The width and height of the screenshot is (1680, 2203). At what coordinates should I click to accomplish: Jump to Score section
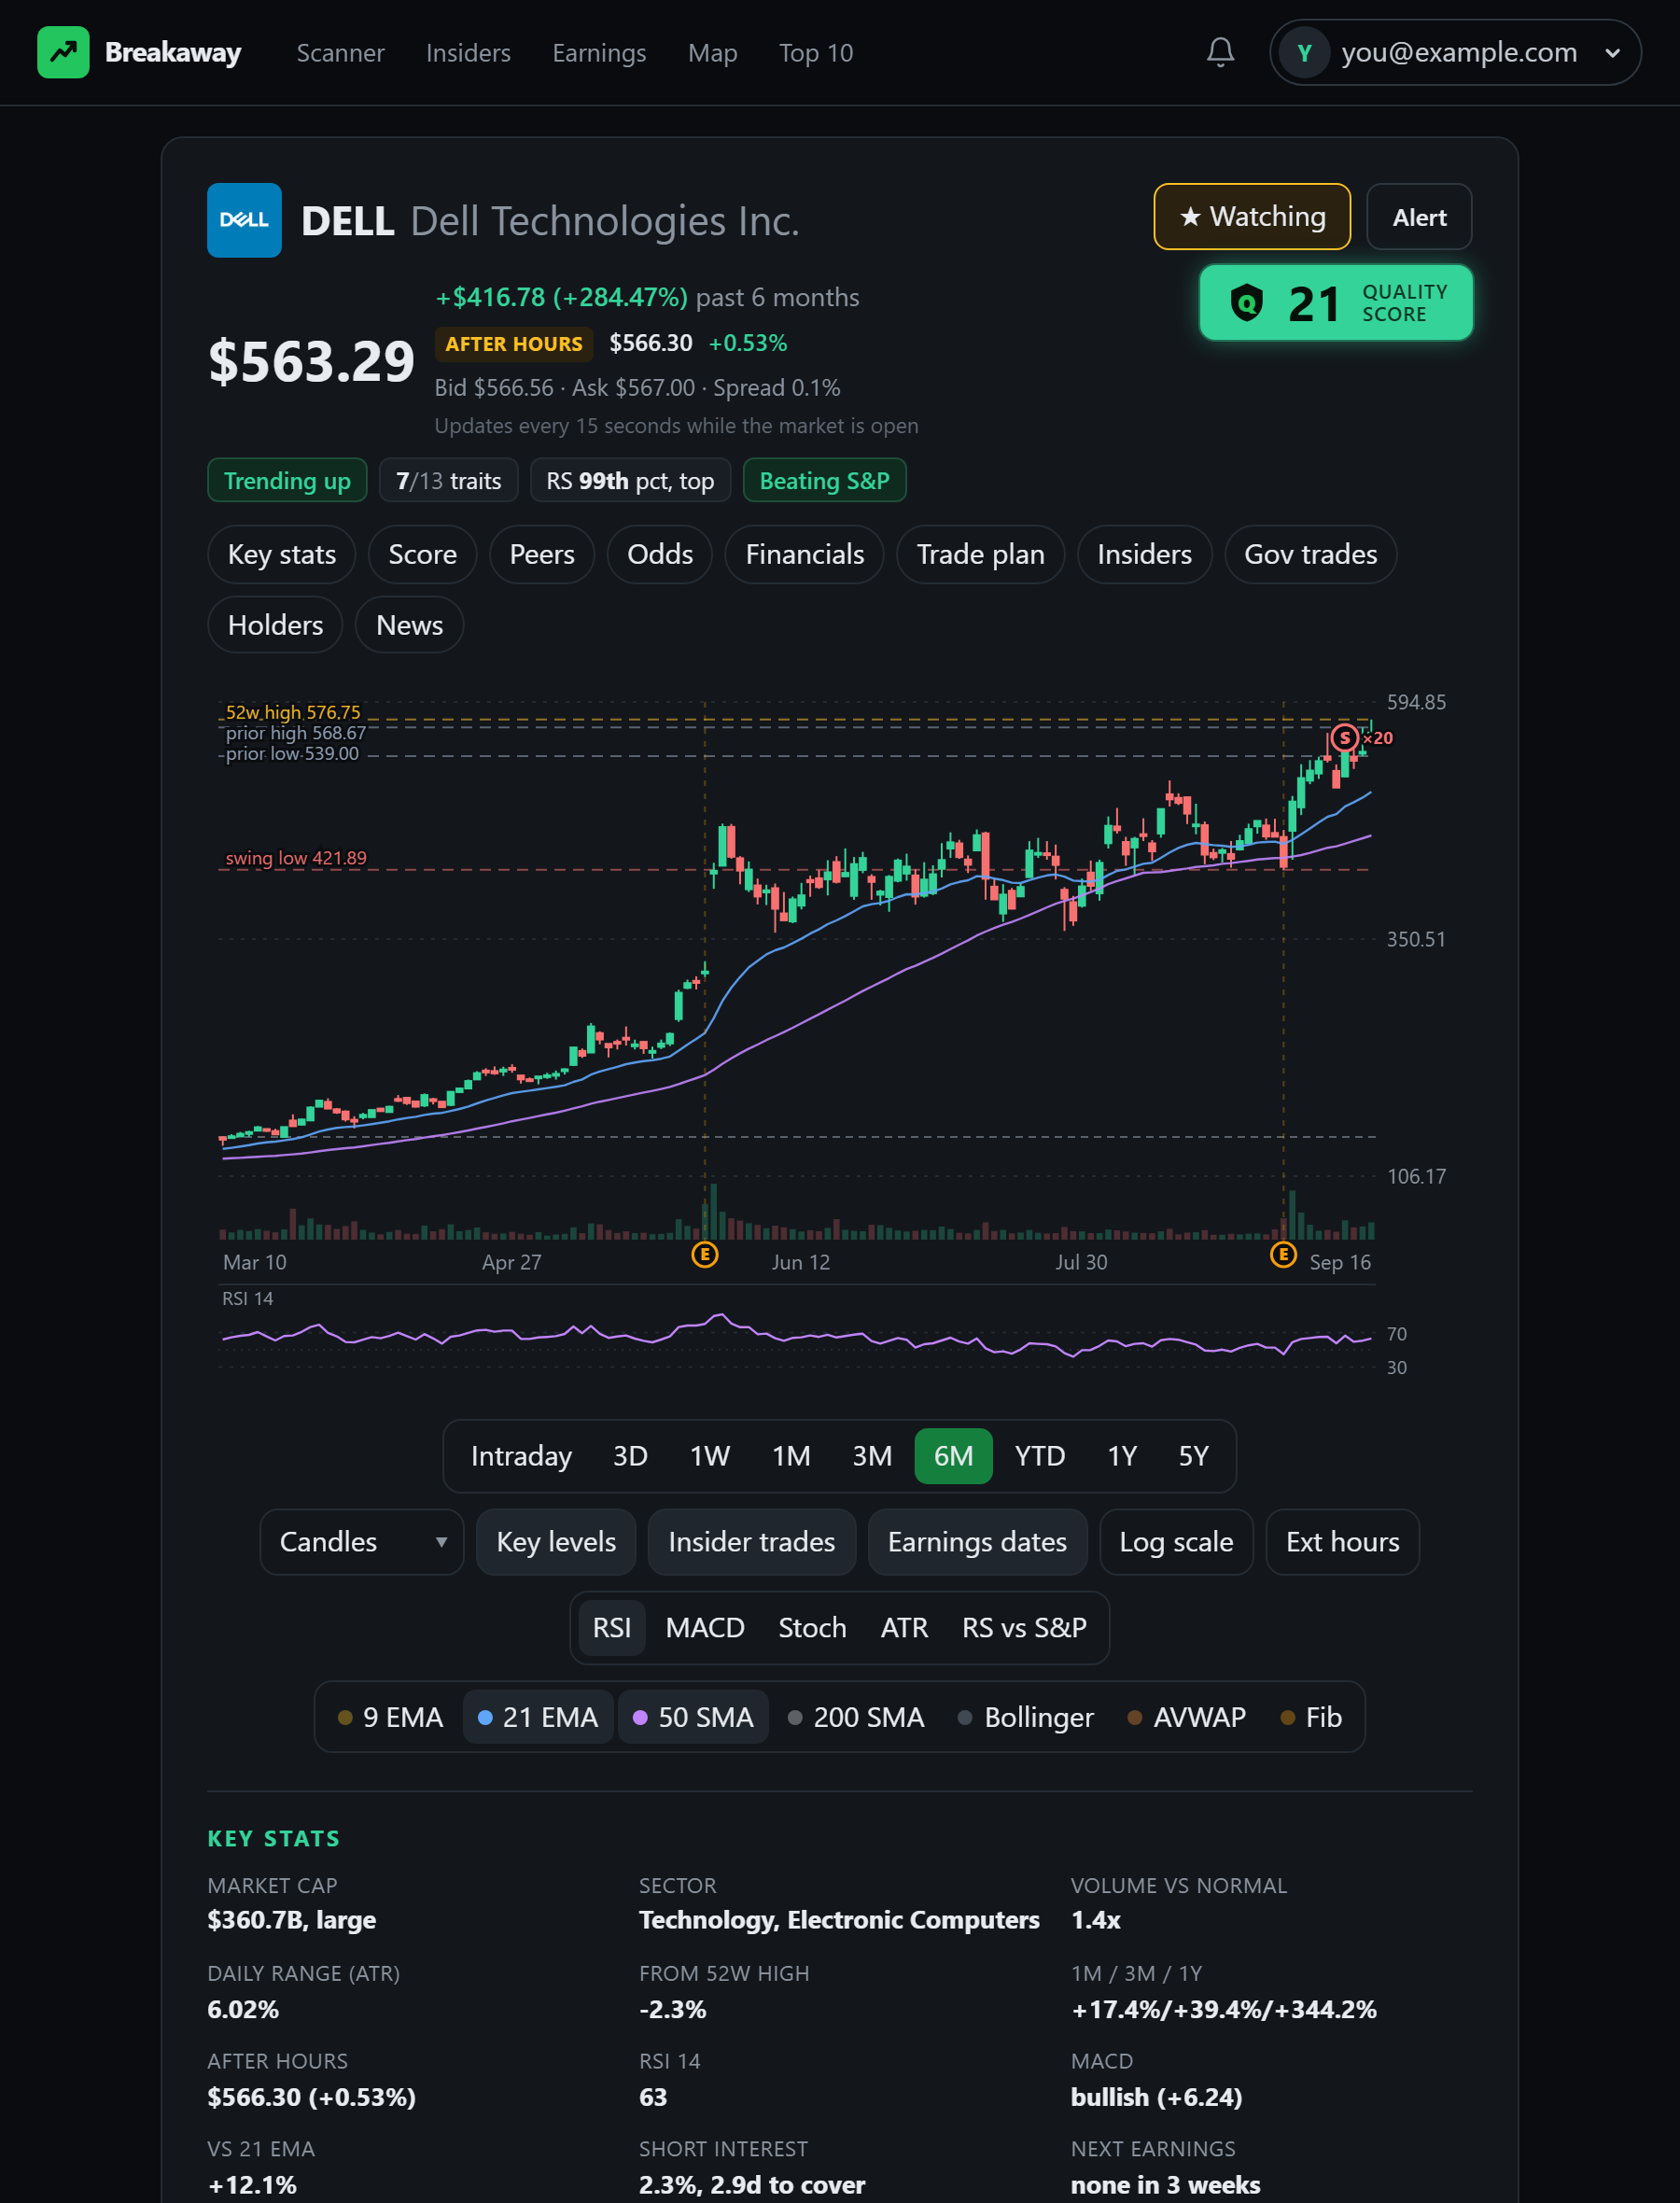(x=422, y=554)
